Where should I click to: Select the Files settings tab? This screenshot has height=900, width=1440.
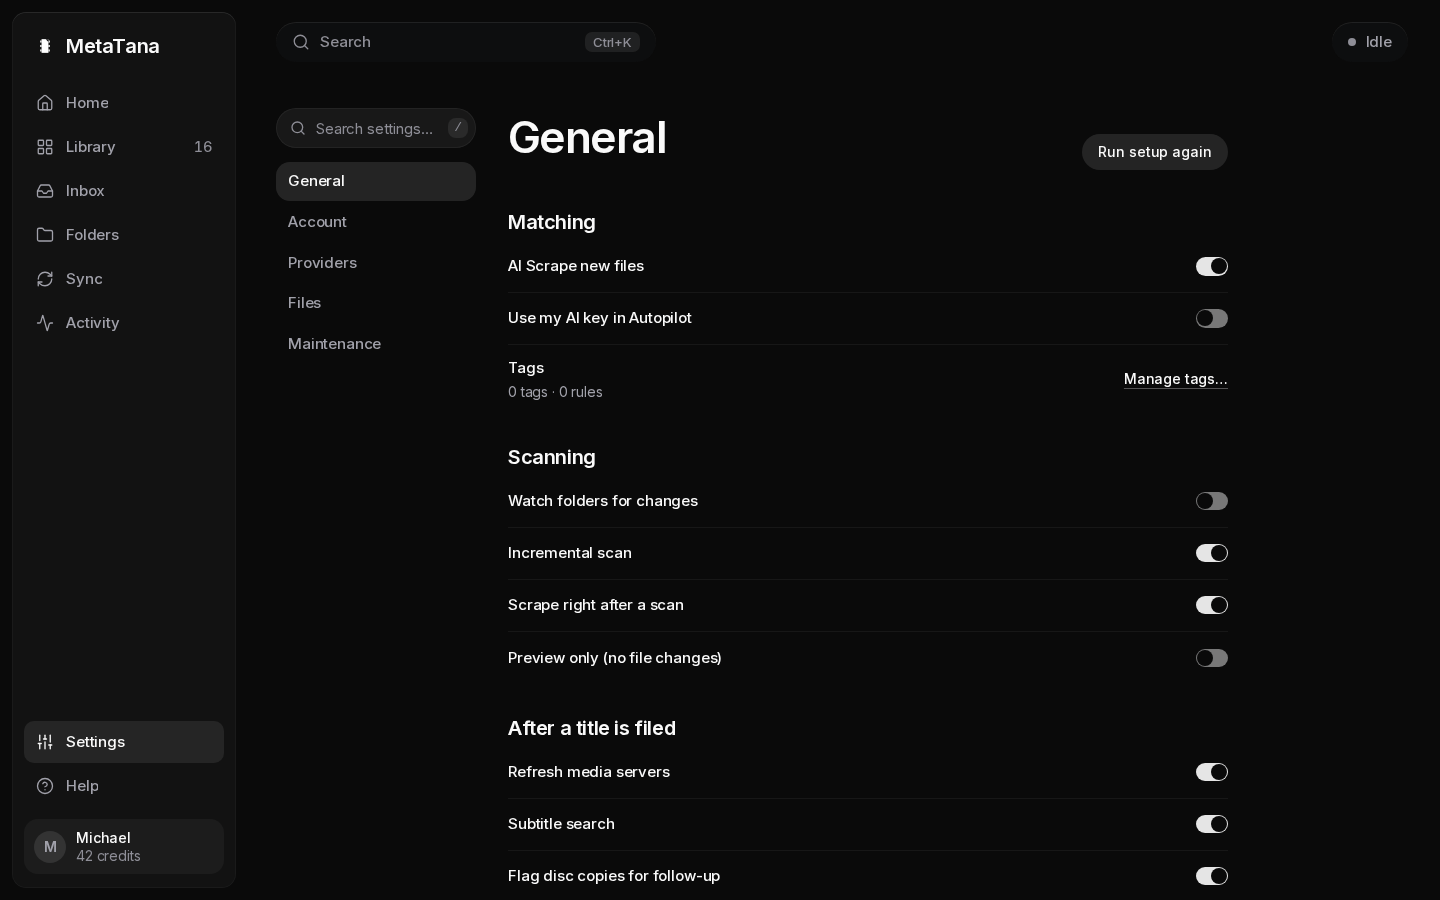coord(376,303)
